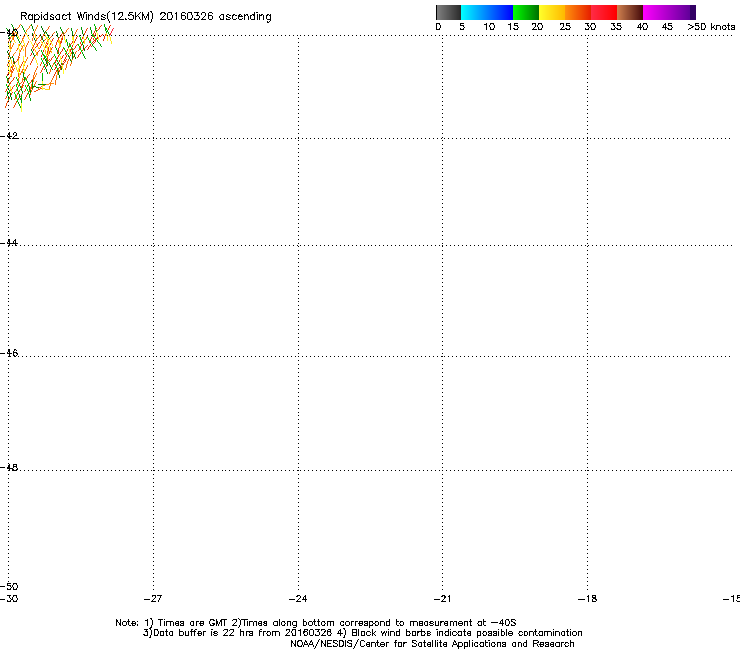Click the latitude label "-46"
This screenshot has width=740, height=650.
[x=9, y=354]
